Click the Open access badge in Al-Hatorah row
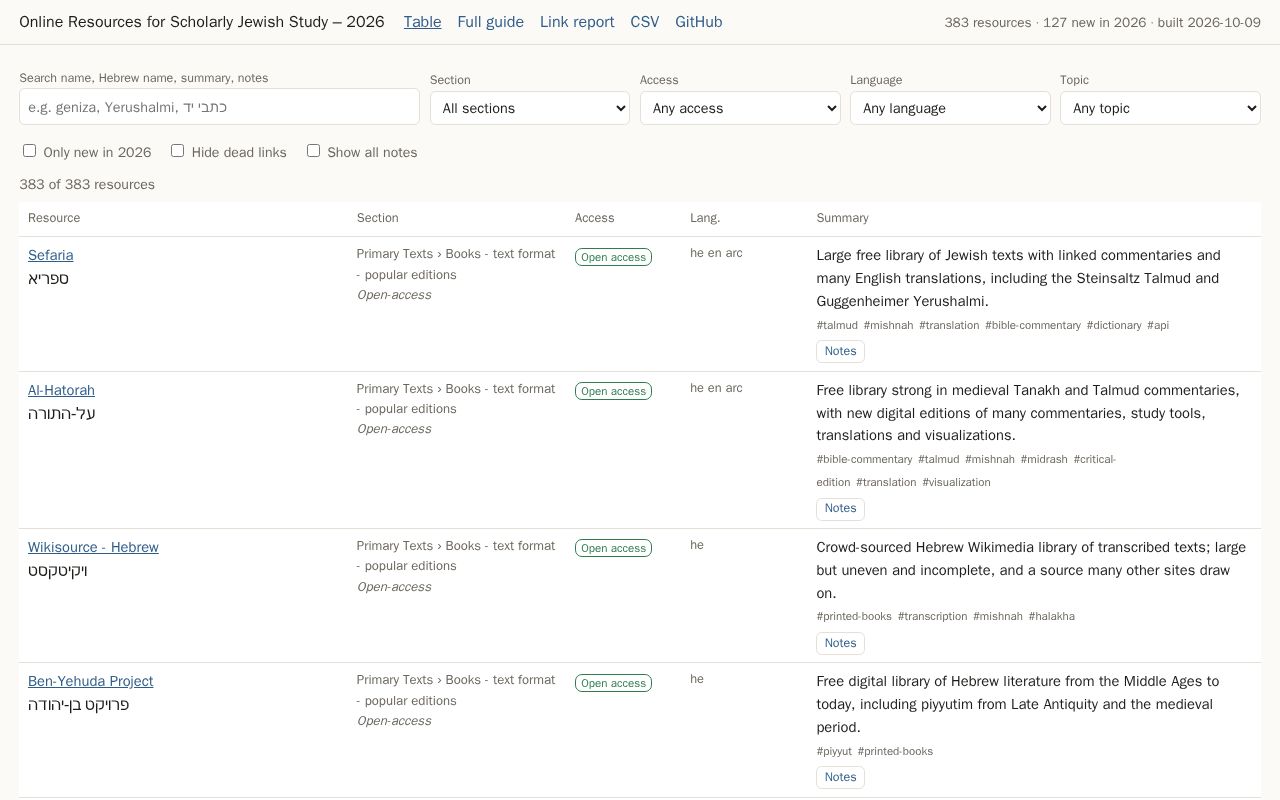Image resolution: width=1280 pixels, height=800 pixels. (x=613, y=391)
